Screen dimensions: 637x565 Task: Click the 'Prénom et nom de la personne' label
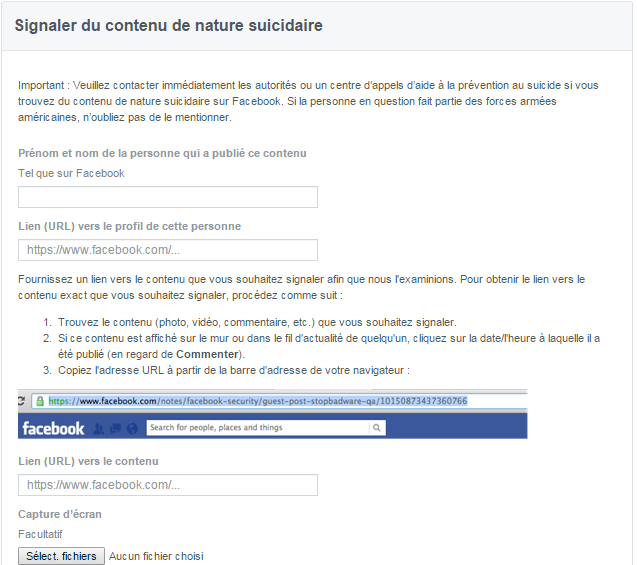(x=162, y=153)
